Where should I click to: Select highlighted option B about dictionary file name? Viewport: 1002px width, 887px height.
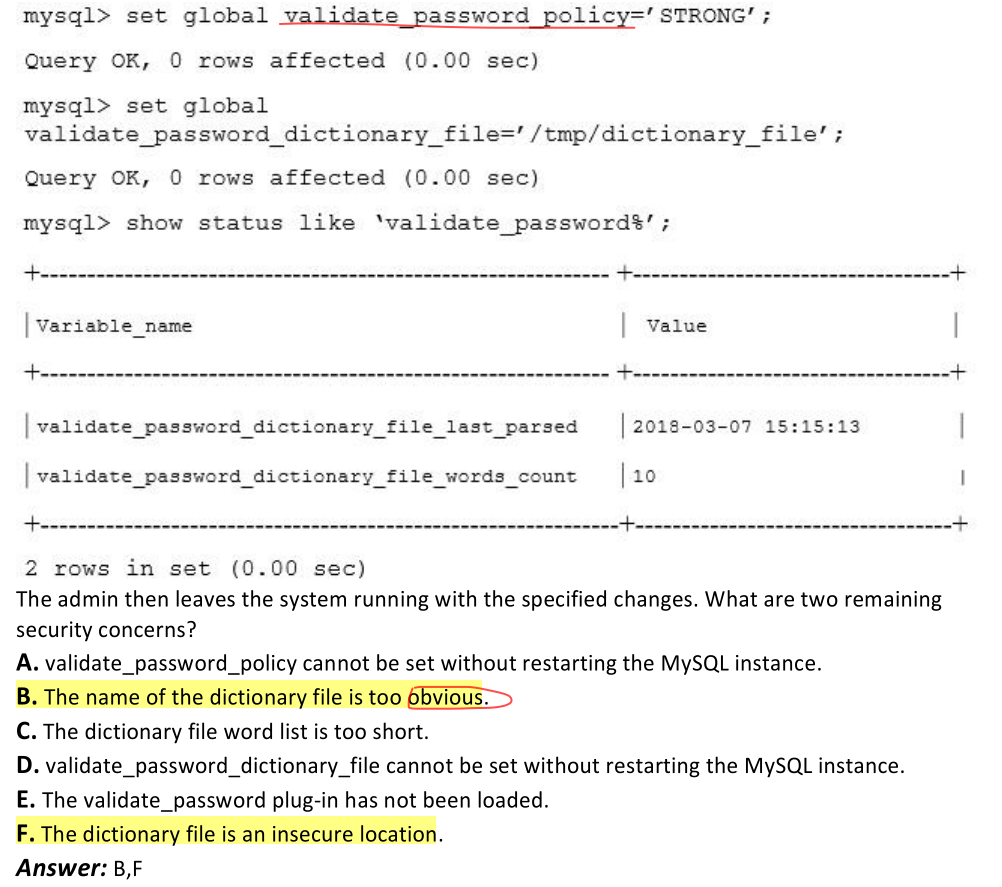point(252,697)
